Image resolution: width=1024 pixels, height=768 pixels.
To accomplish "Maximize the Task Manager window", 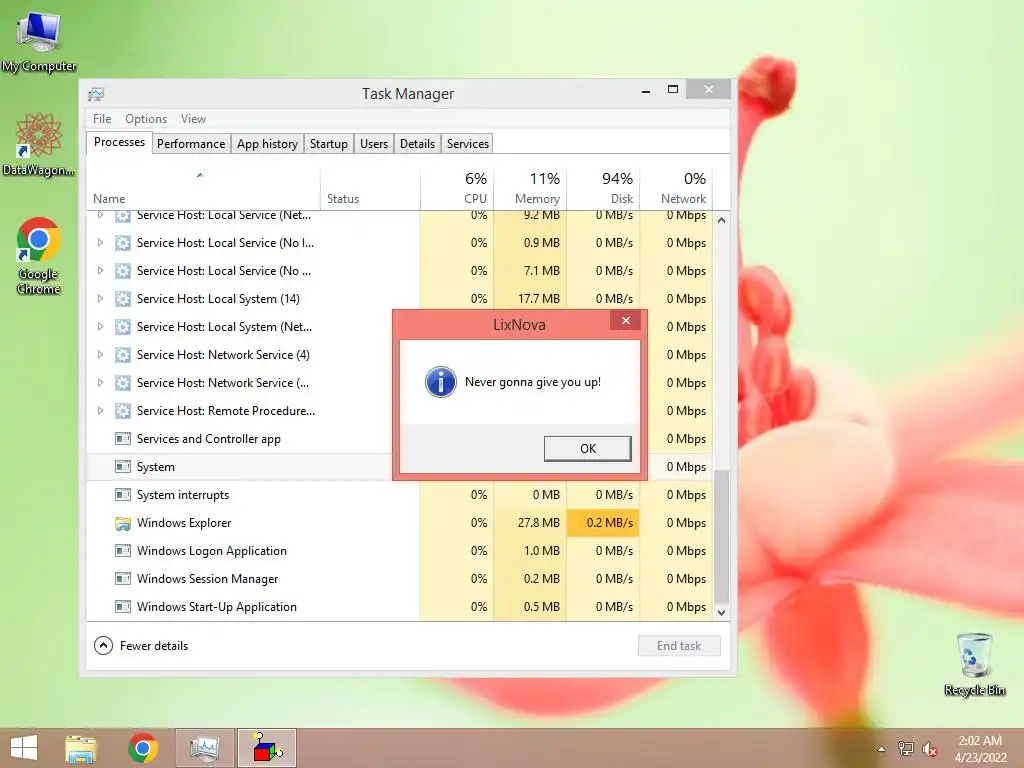I will click(x=673, y=89).
